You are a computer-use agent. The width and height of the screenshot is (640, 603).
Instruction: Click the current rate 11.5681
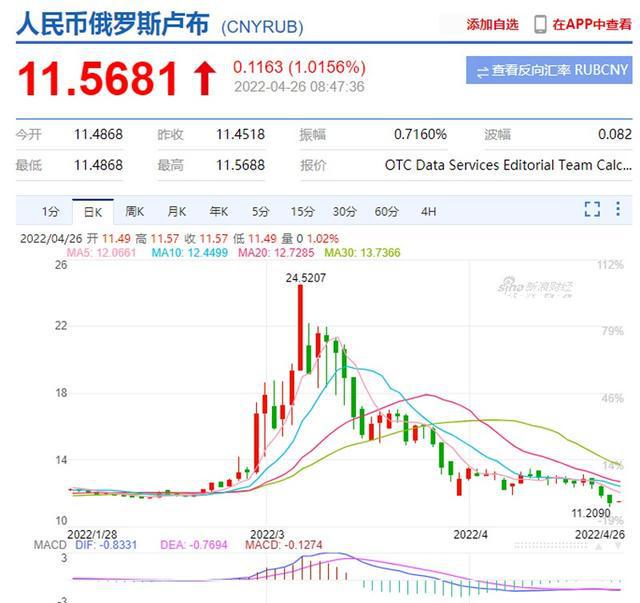(x=98, y=79)
